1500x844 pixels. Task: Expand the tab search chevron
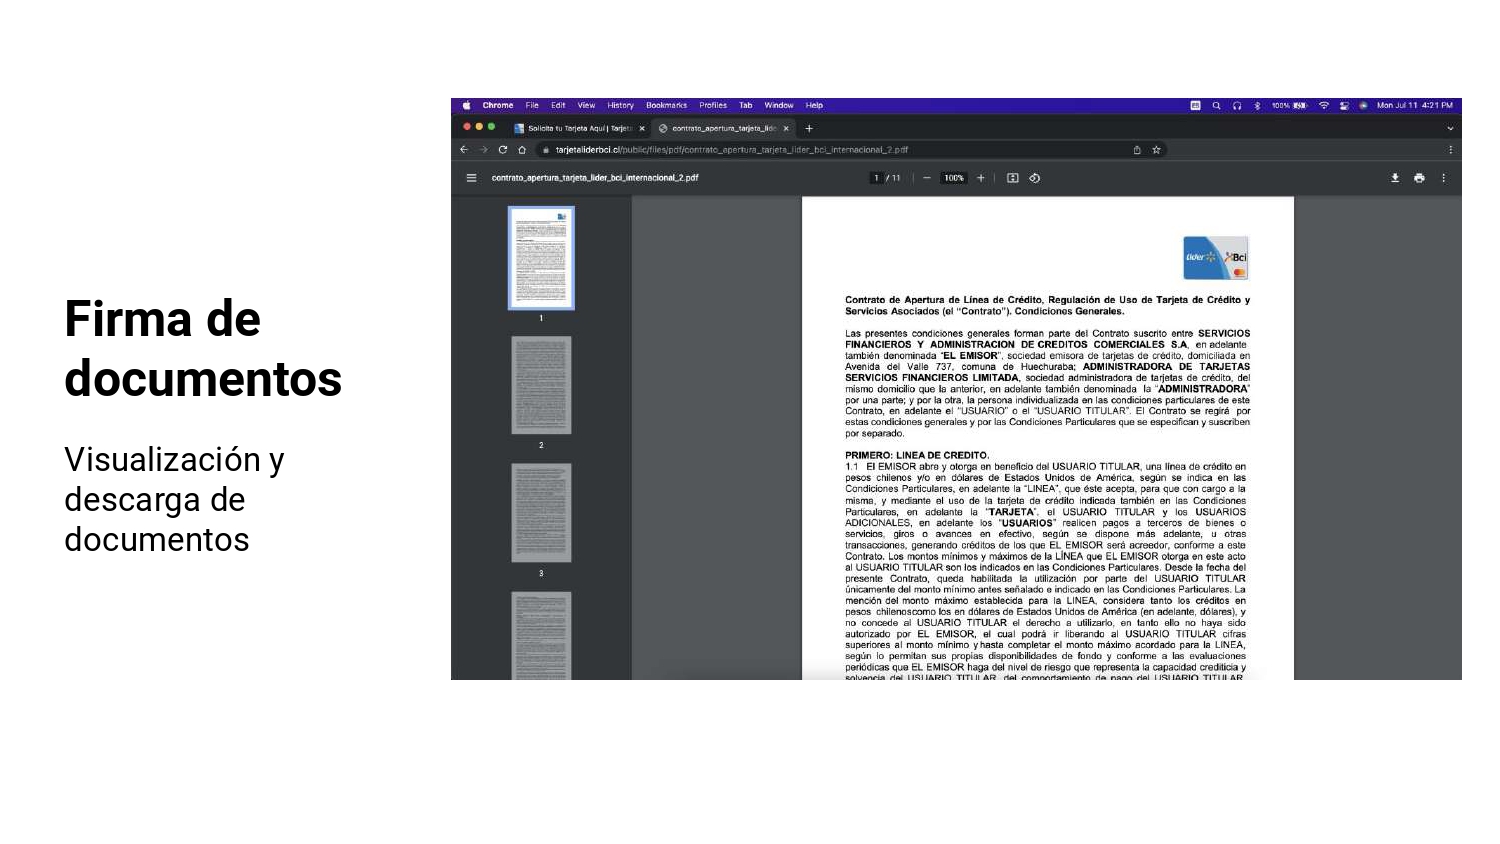pos(1450,128)
